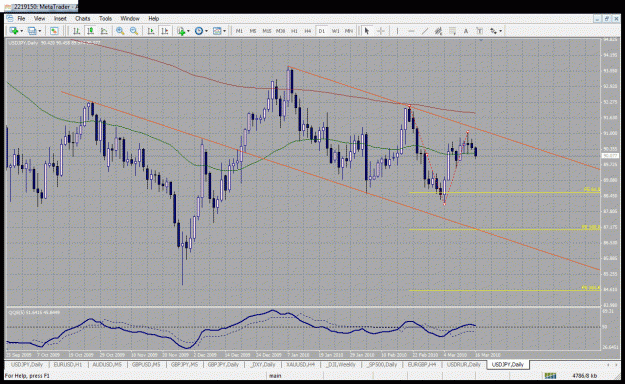Switch to the USDRUR,Daily chart tab
Viewport: 625px width, 384px height.
pos(463,364)
